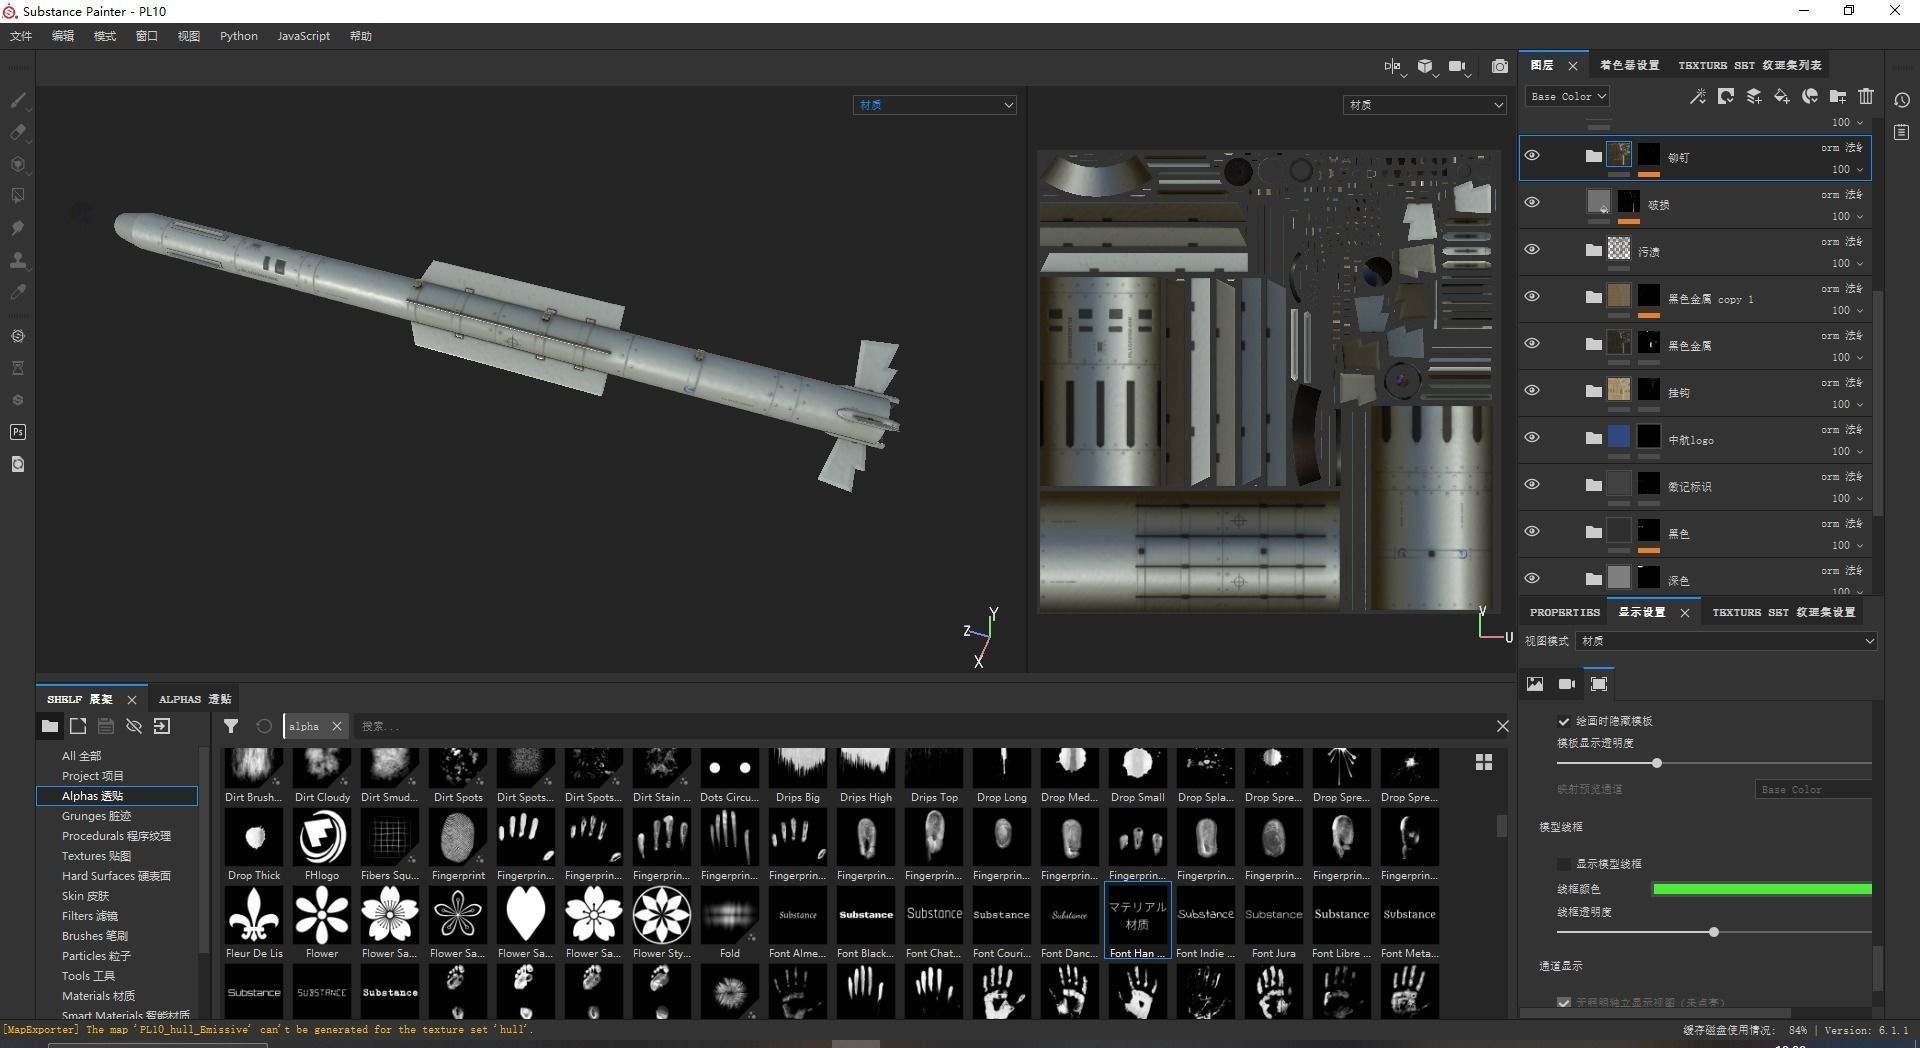The image size is (1920, 1048).
Task: Select the Material picker eyedropper tool
Action: [x=18, y=292]
